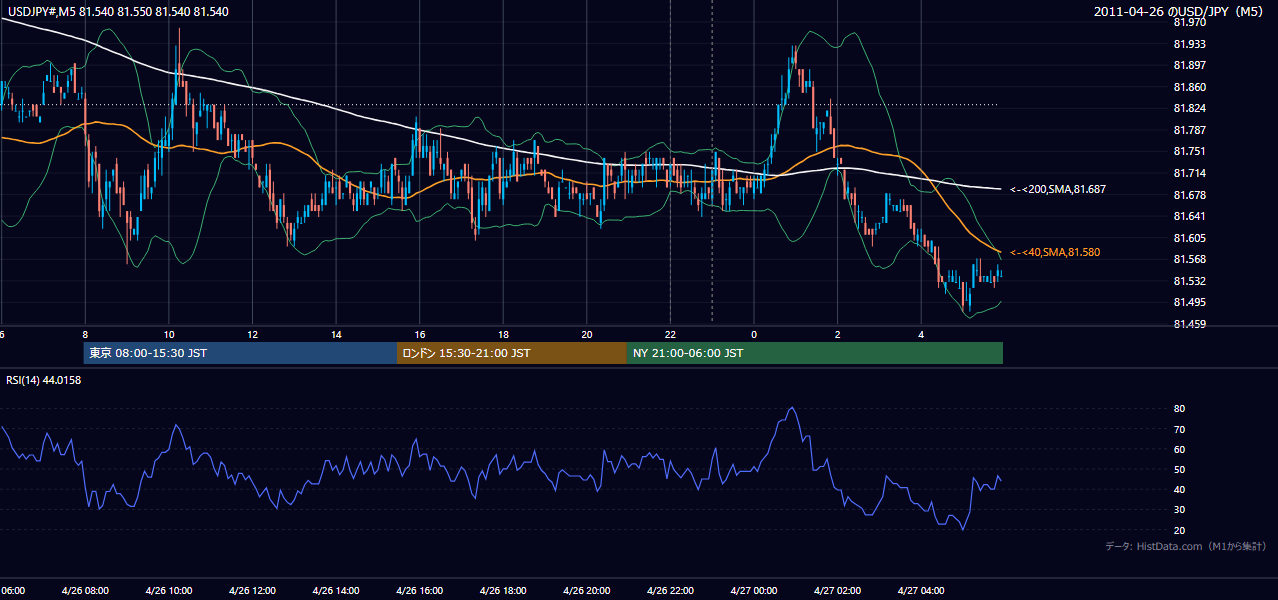This screenshot has height=600, width=1278.
Task: Click the 4/26 10:00 bottom date label
Action: pyautogui.click(x=168, y=590)
